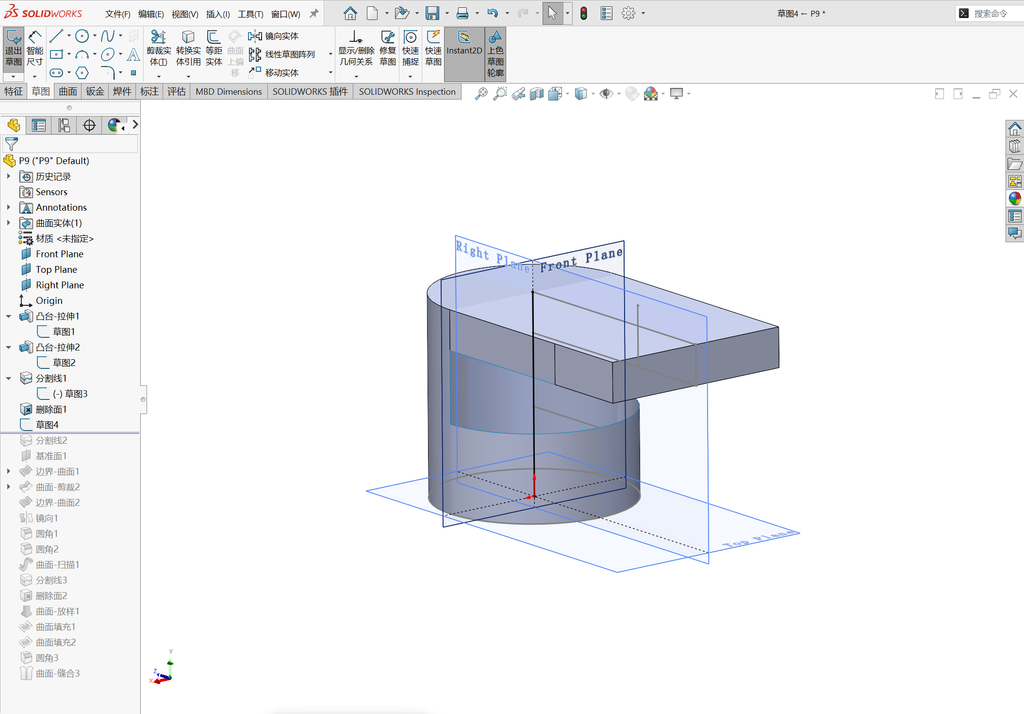Open the 插入(I) menu
Image resolution: width=1024 pixels, height=714 pixels.
click(217, 14)
